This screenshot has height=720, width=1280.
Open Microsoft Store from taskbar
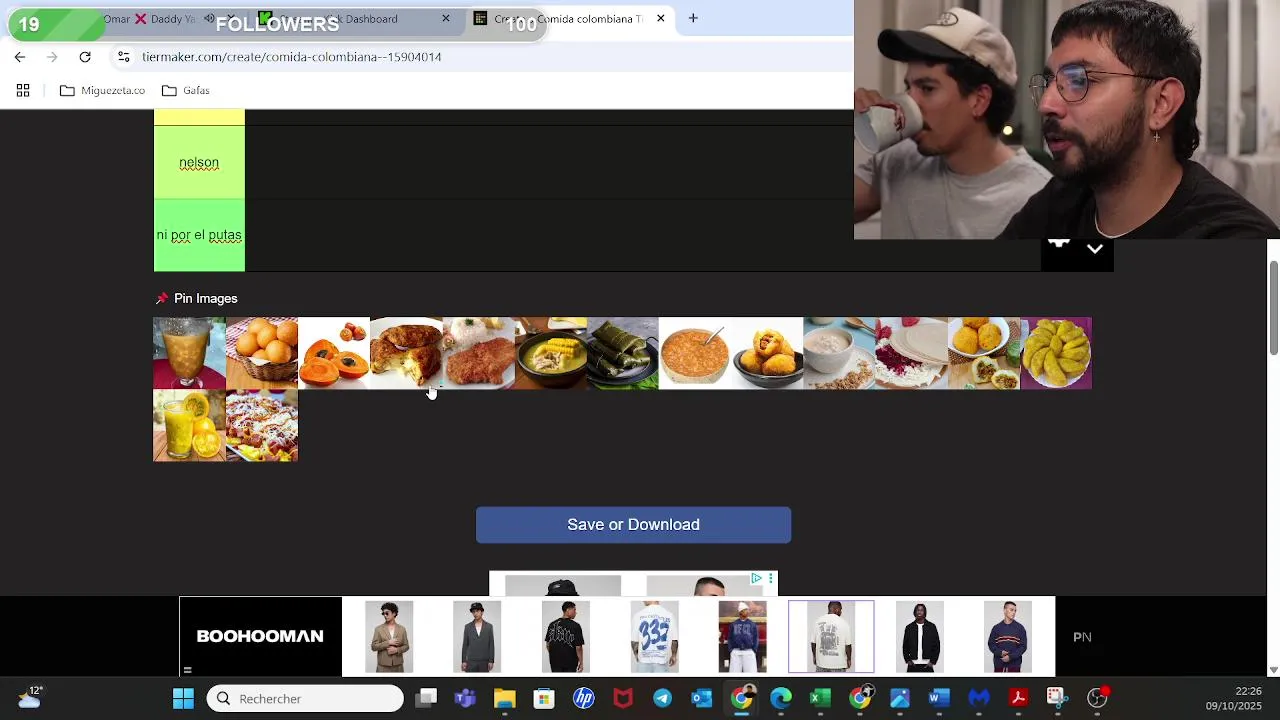(544, 698)
